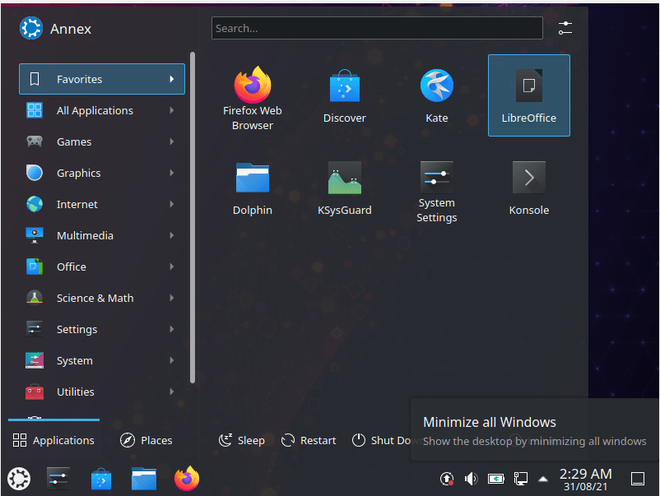This screenshot has height=496, width=660.
Task: Open the battery status tray icon
Action: pyautogui.click(x=496, y=479)
